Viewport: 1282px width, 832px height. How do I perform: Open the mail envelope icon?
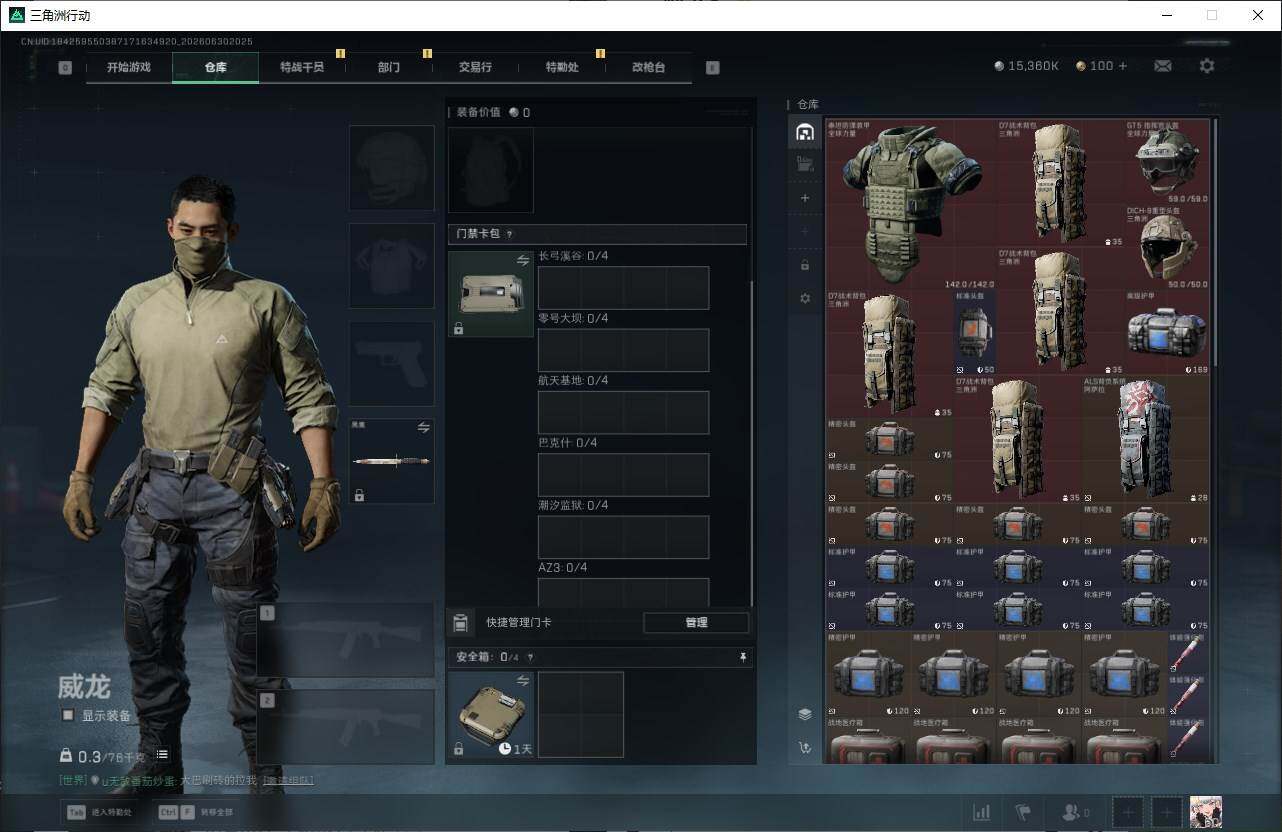coord(1162,66)
